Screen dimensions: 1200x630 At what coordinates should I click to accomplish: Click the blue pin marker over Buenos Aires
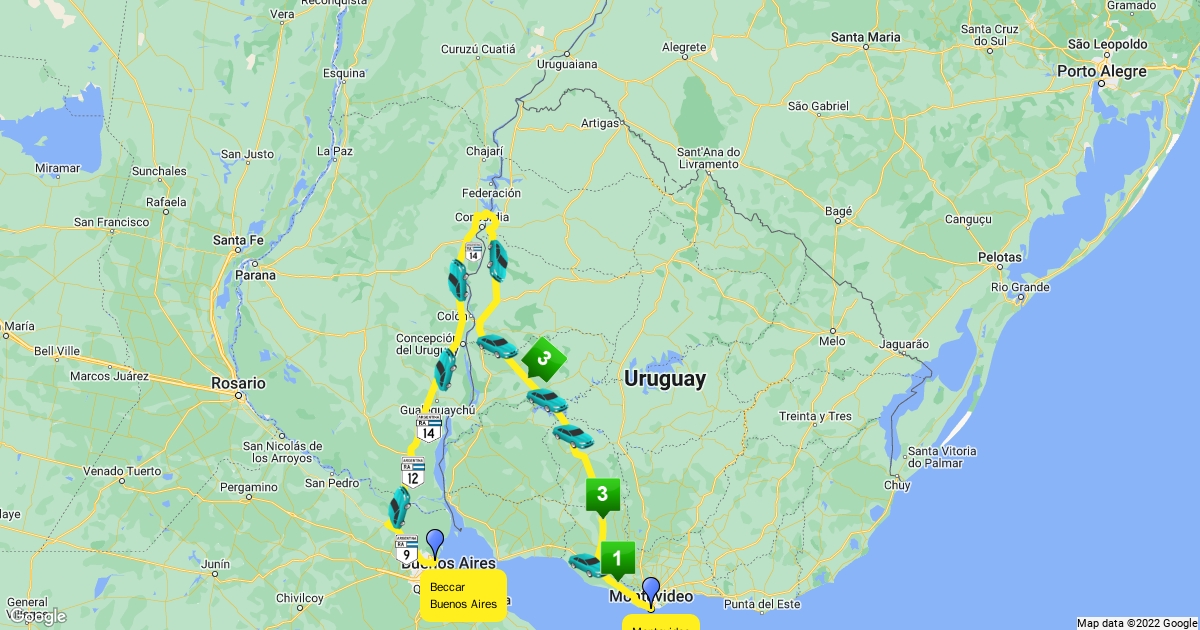click(435, 542)
